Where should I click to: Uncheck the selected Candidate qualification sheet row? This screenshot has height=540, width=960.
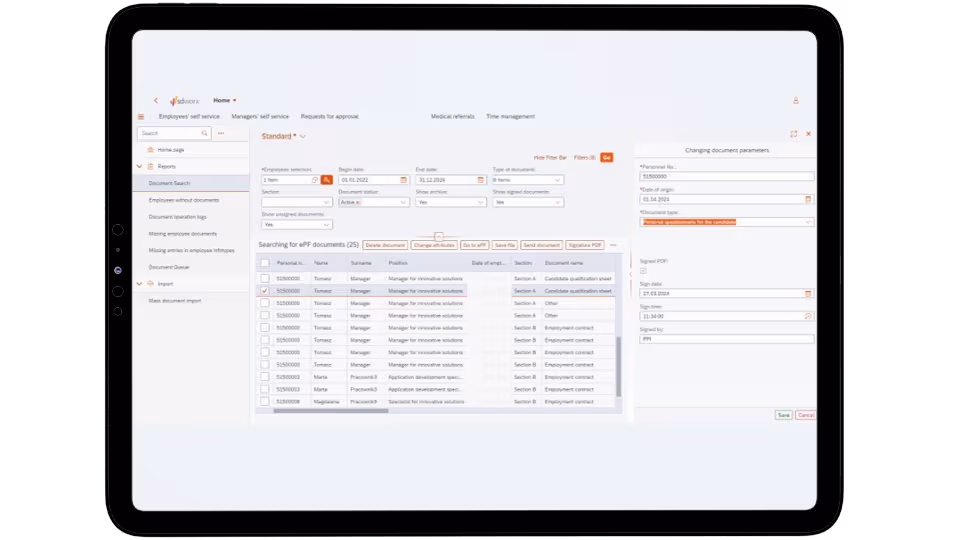(264, 291)
